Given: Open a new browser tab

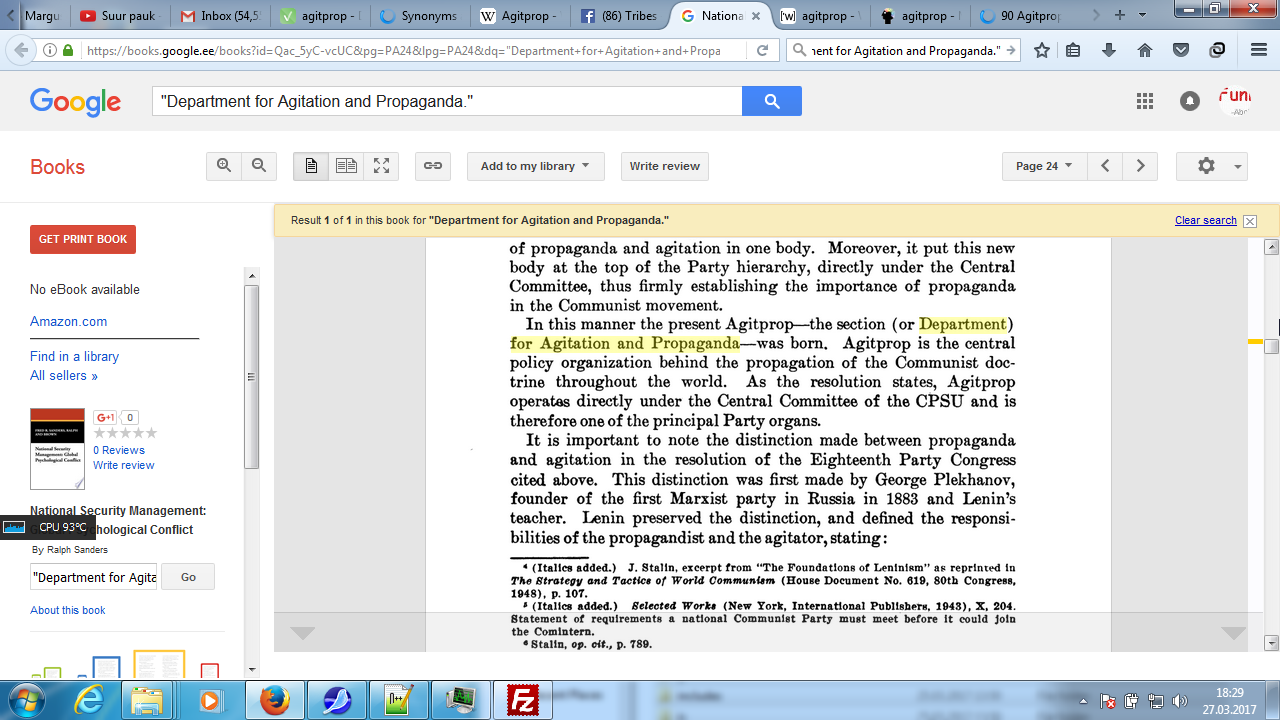Looking at the screenshot, I should tap(1119, 15).
